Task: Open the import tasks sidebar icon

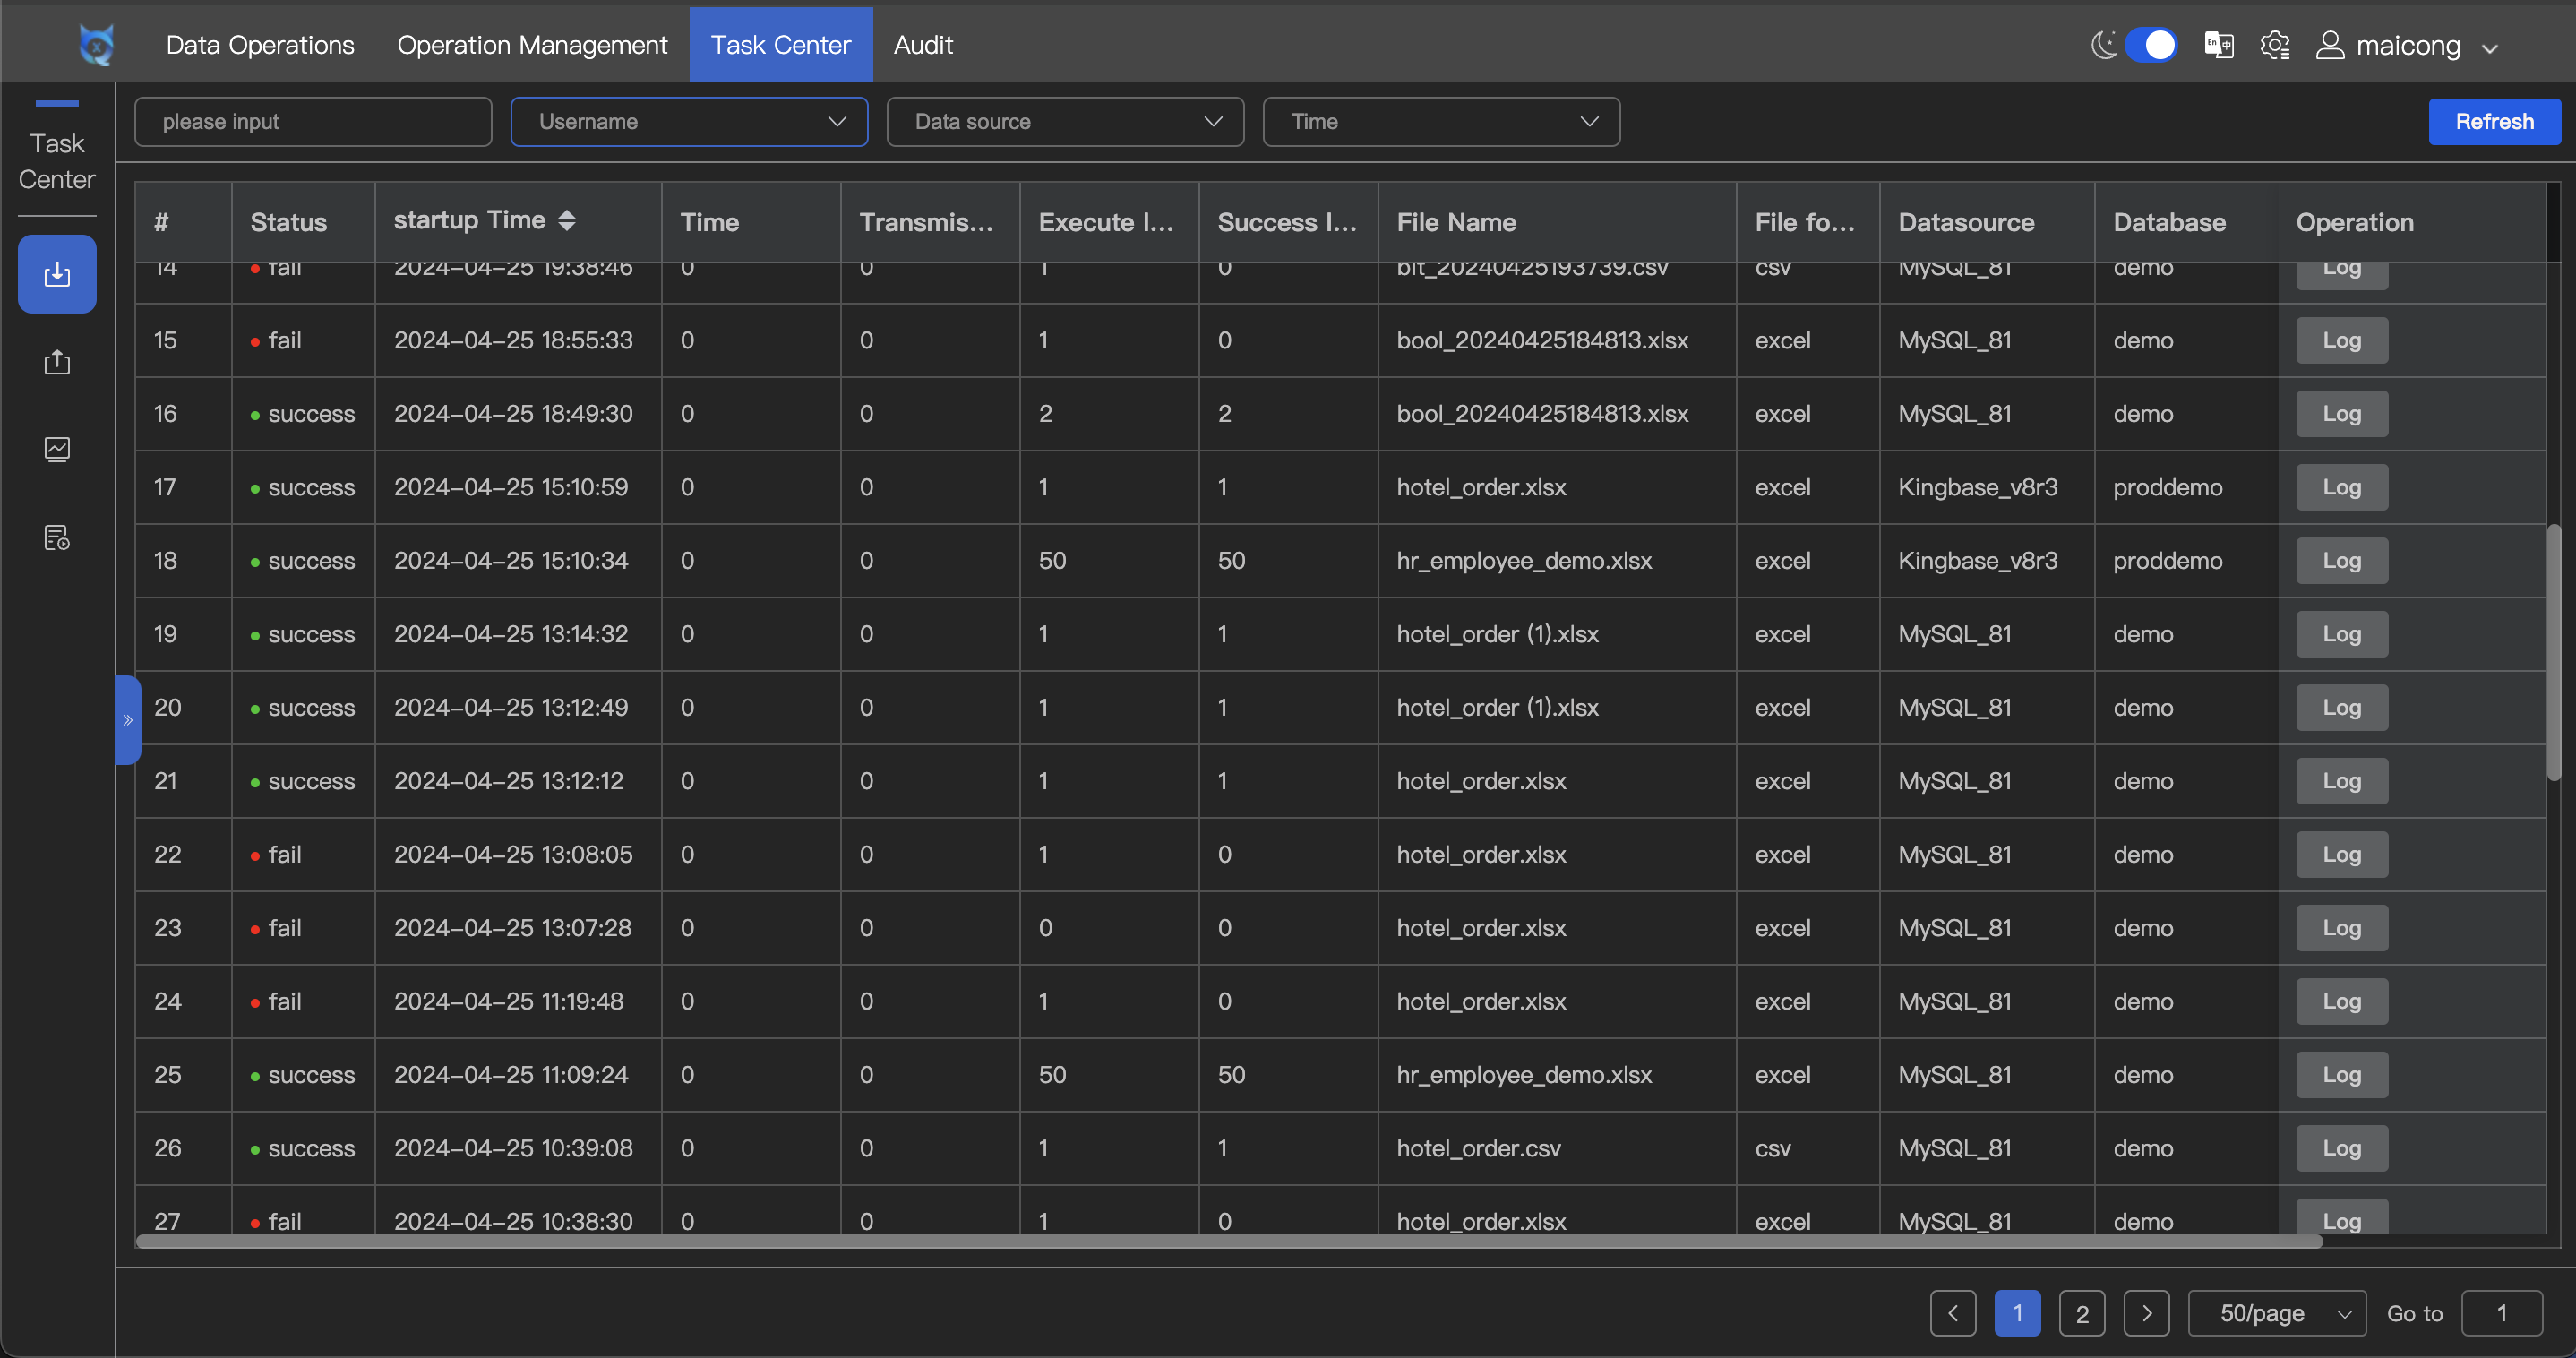Action: pyautogui.click(x=57, y=274)
